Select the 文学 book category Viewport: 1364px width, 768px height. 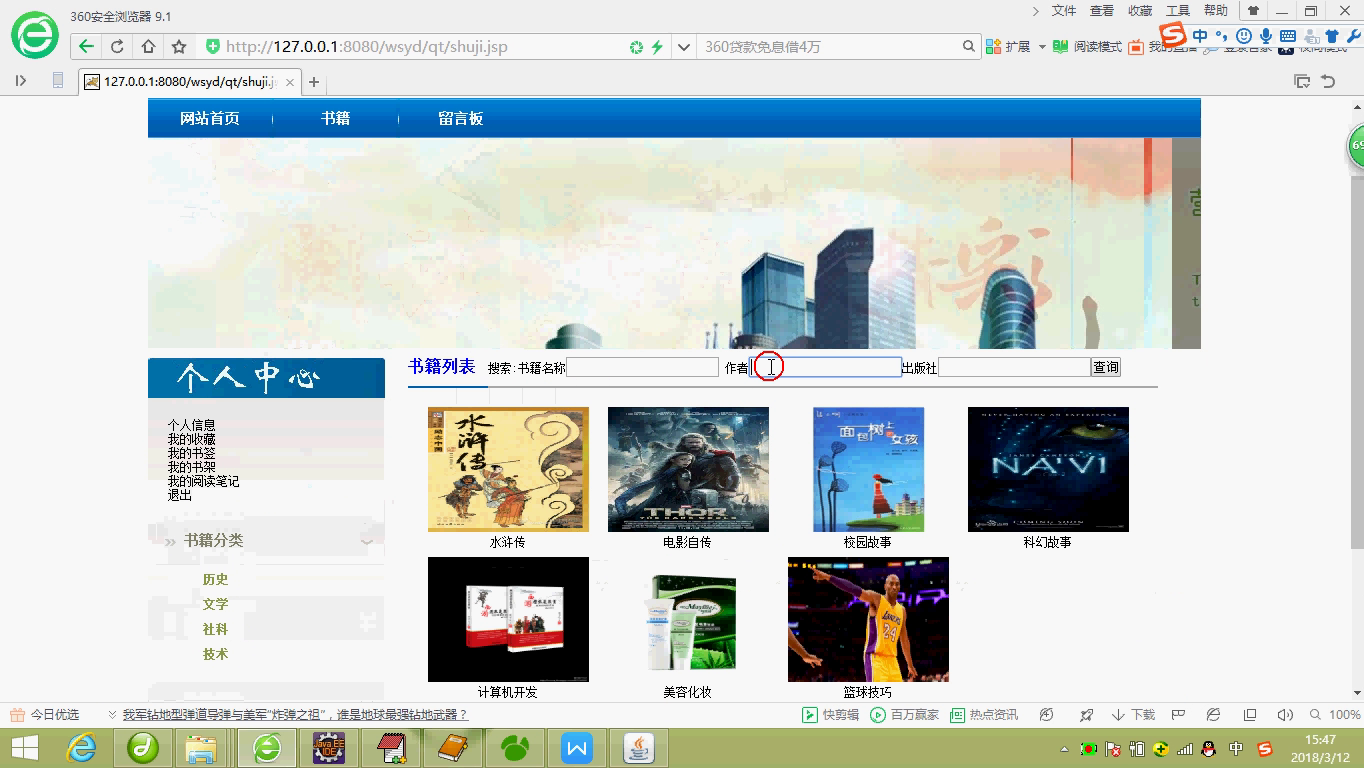click(x=215, y=604)
